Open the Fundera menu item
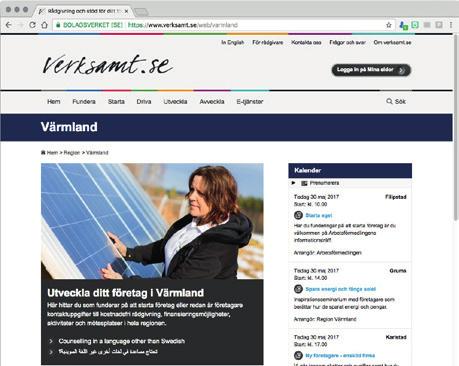The height and width of the screenshot is (366, 459). point(84,101)
